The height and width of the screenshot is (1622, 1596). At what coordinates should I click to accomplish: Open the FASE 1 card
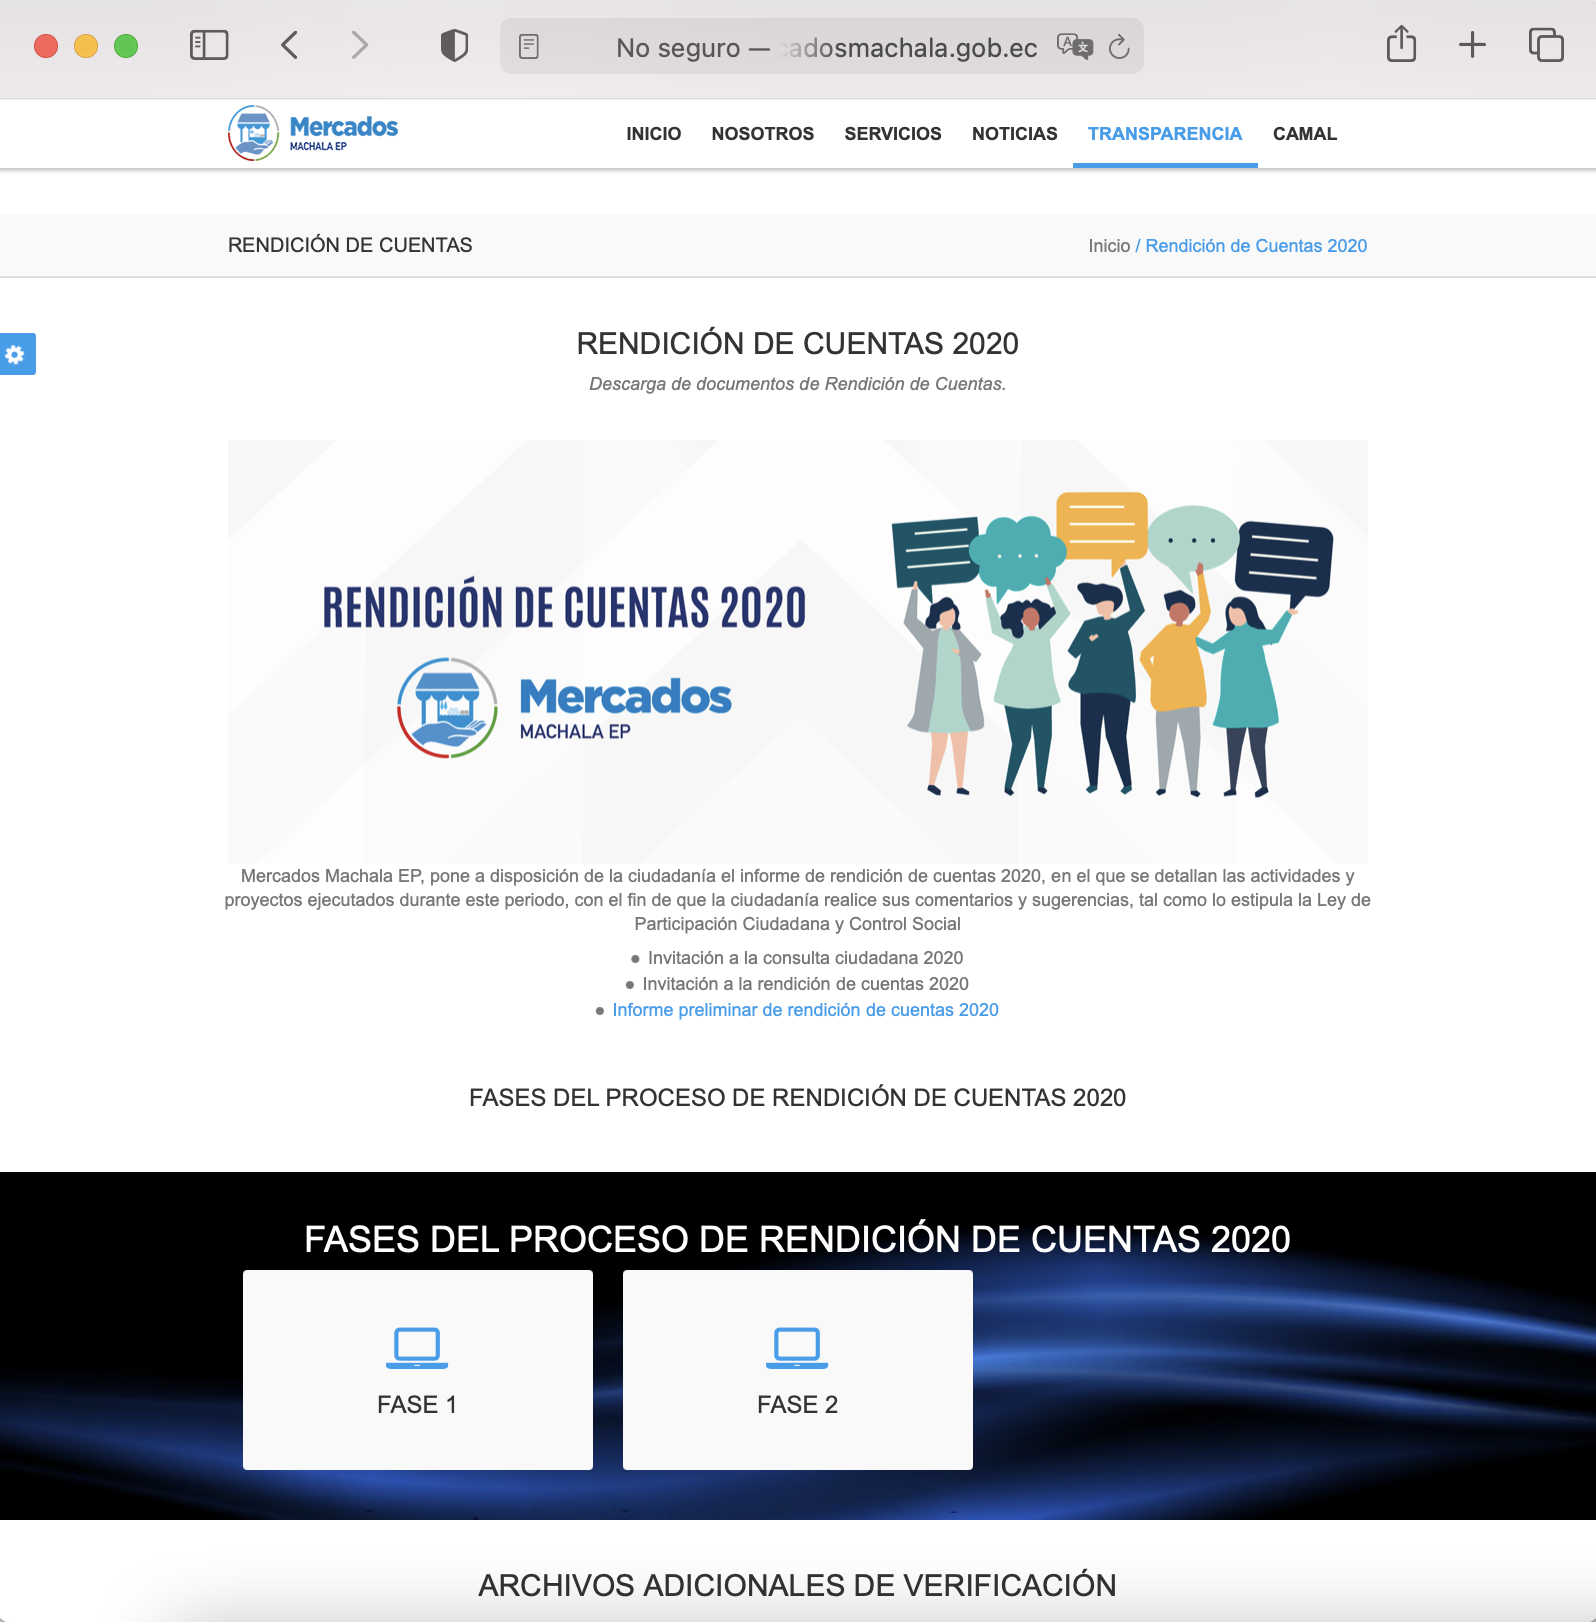pos(417,1369)
